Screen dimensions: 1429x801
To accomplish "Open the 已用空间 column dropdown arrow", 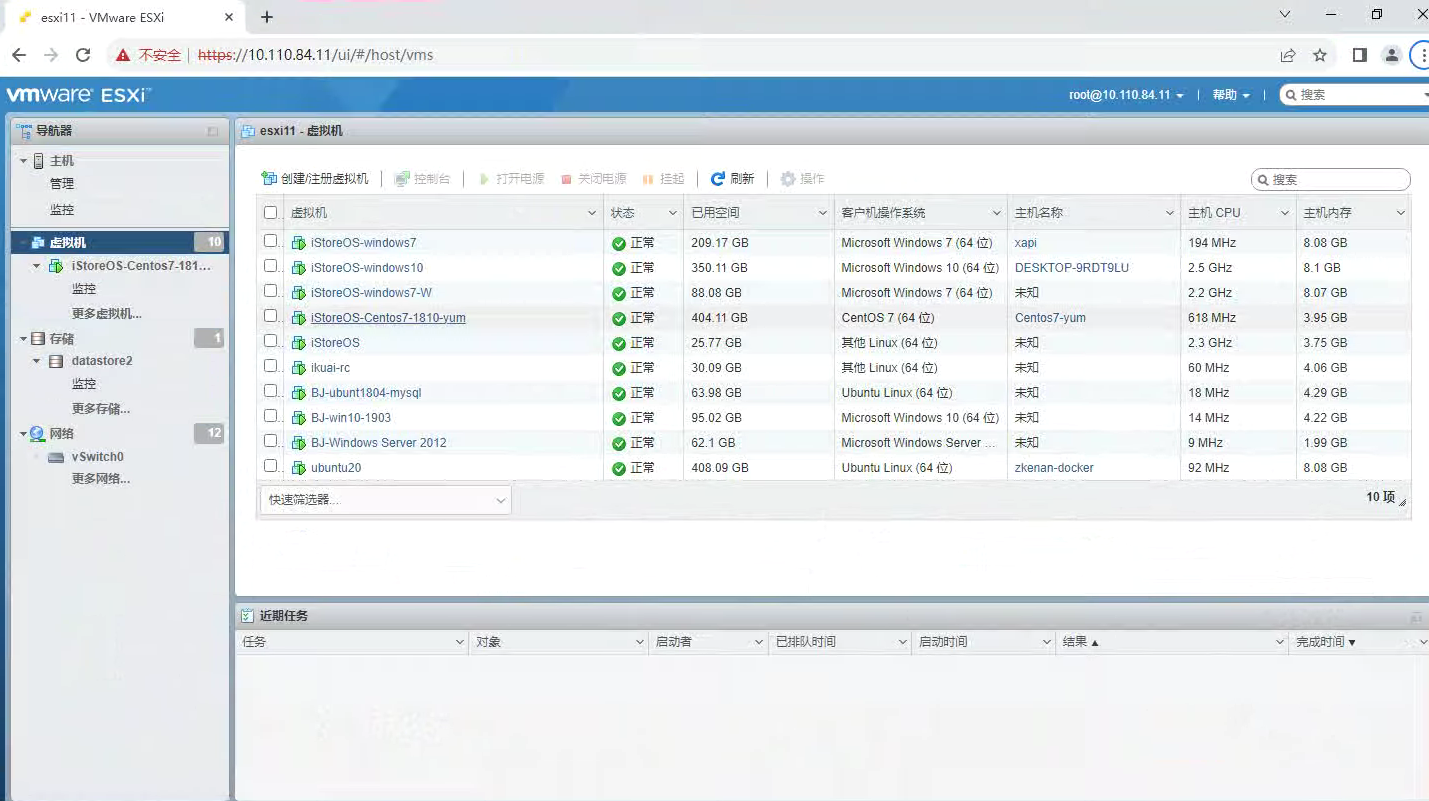I will [x=822, y=213].
